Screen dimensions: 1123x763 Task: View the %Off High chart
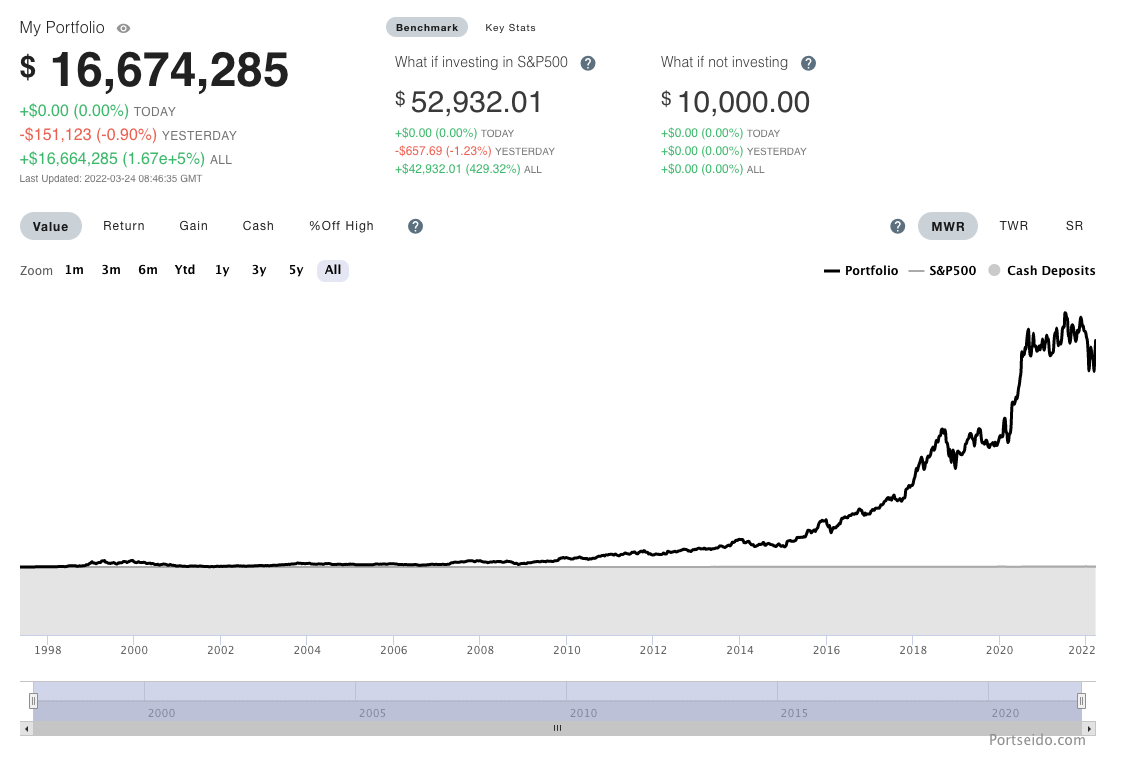point(341,226)
